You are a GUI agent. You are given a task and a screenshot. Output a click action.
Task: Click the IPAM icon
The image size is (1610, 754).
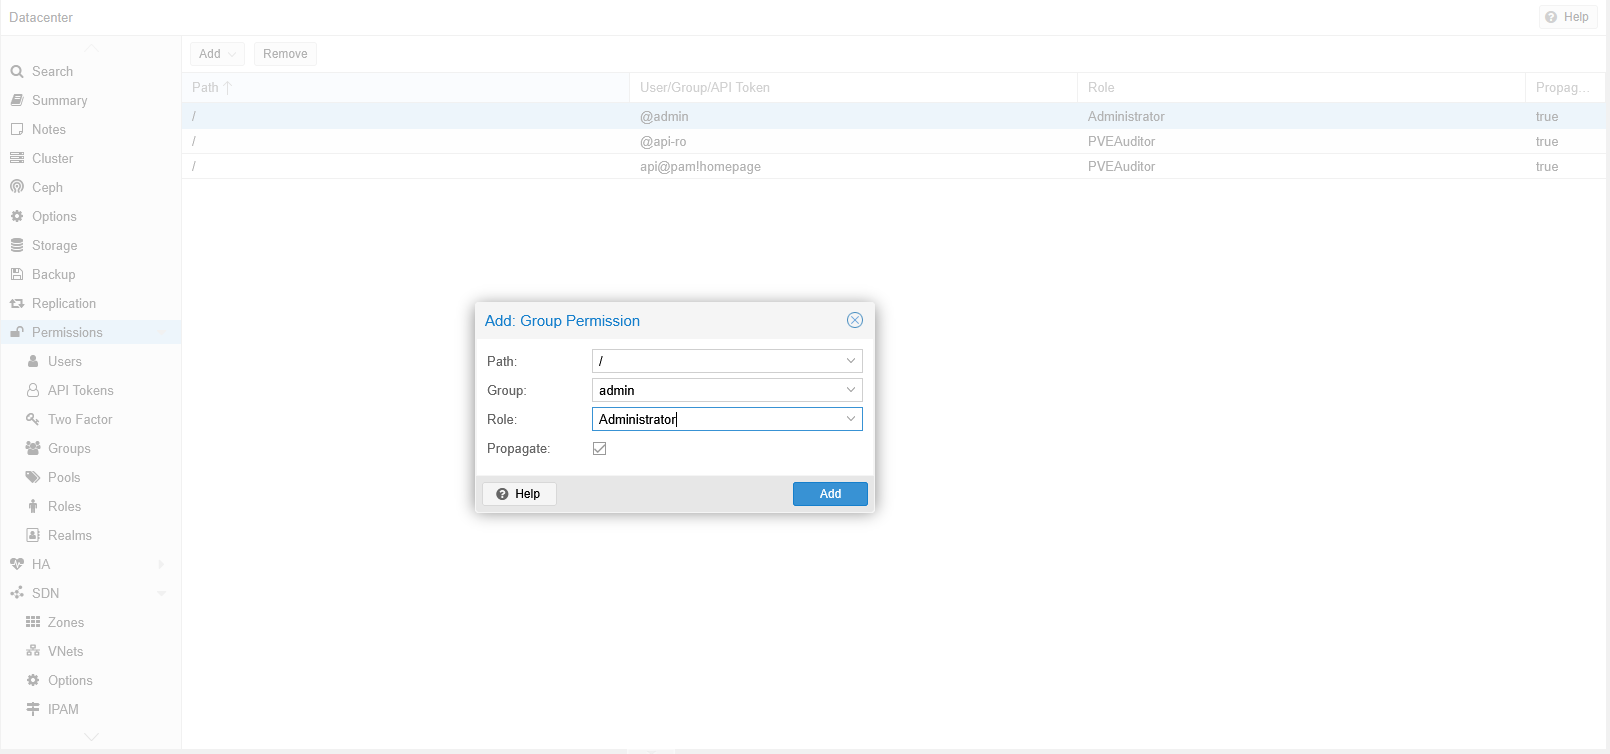tap(33, 710)
